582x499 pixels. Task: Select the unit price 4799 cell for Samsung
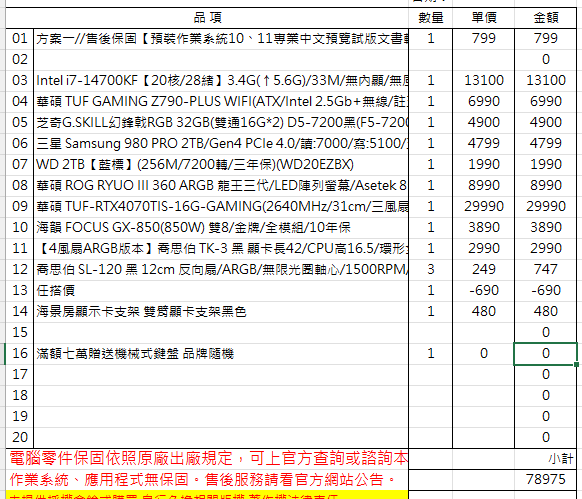(x=484, y=143)
